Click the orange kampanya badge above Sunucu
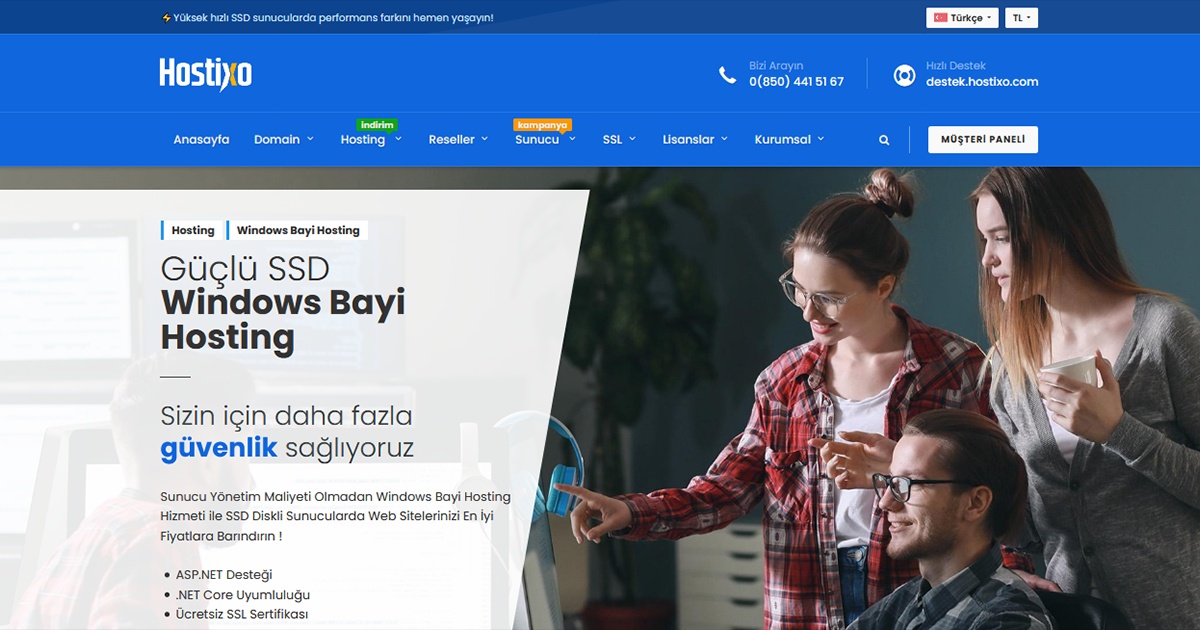This screenshot has width=1200, height=630. tap(543, 124)
